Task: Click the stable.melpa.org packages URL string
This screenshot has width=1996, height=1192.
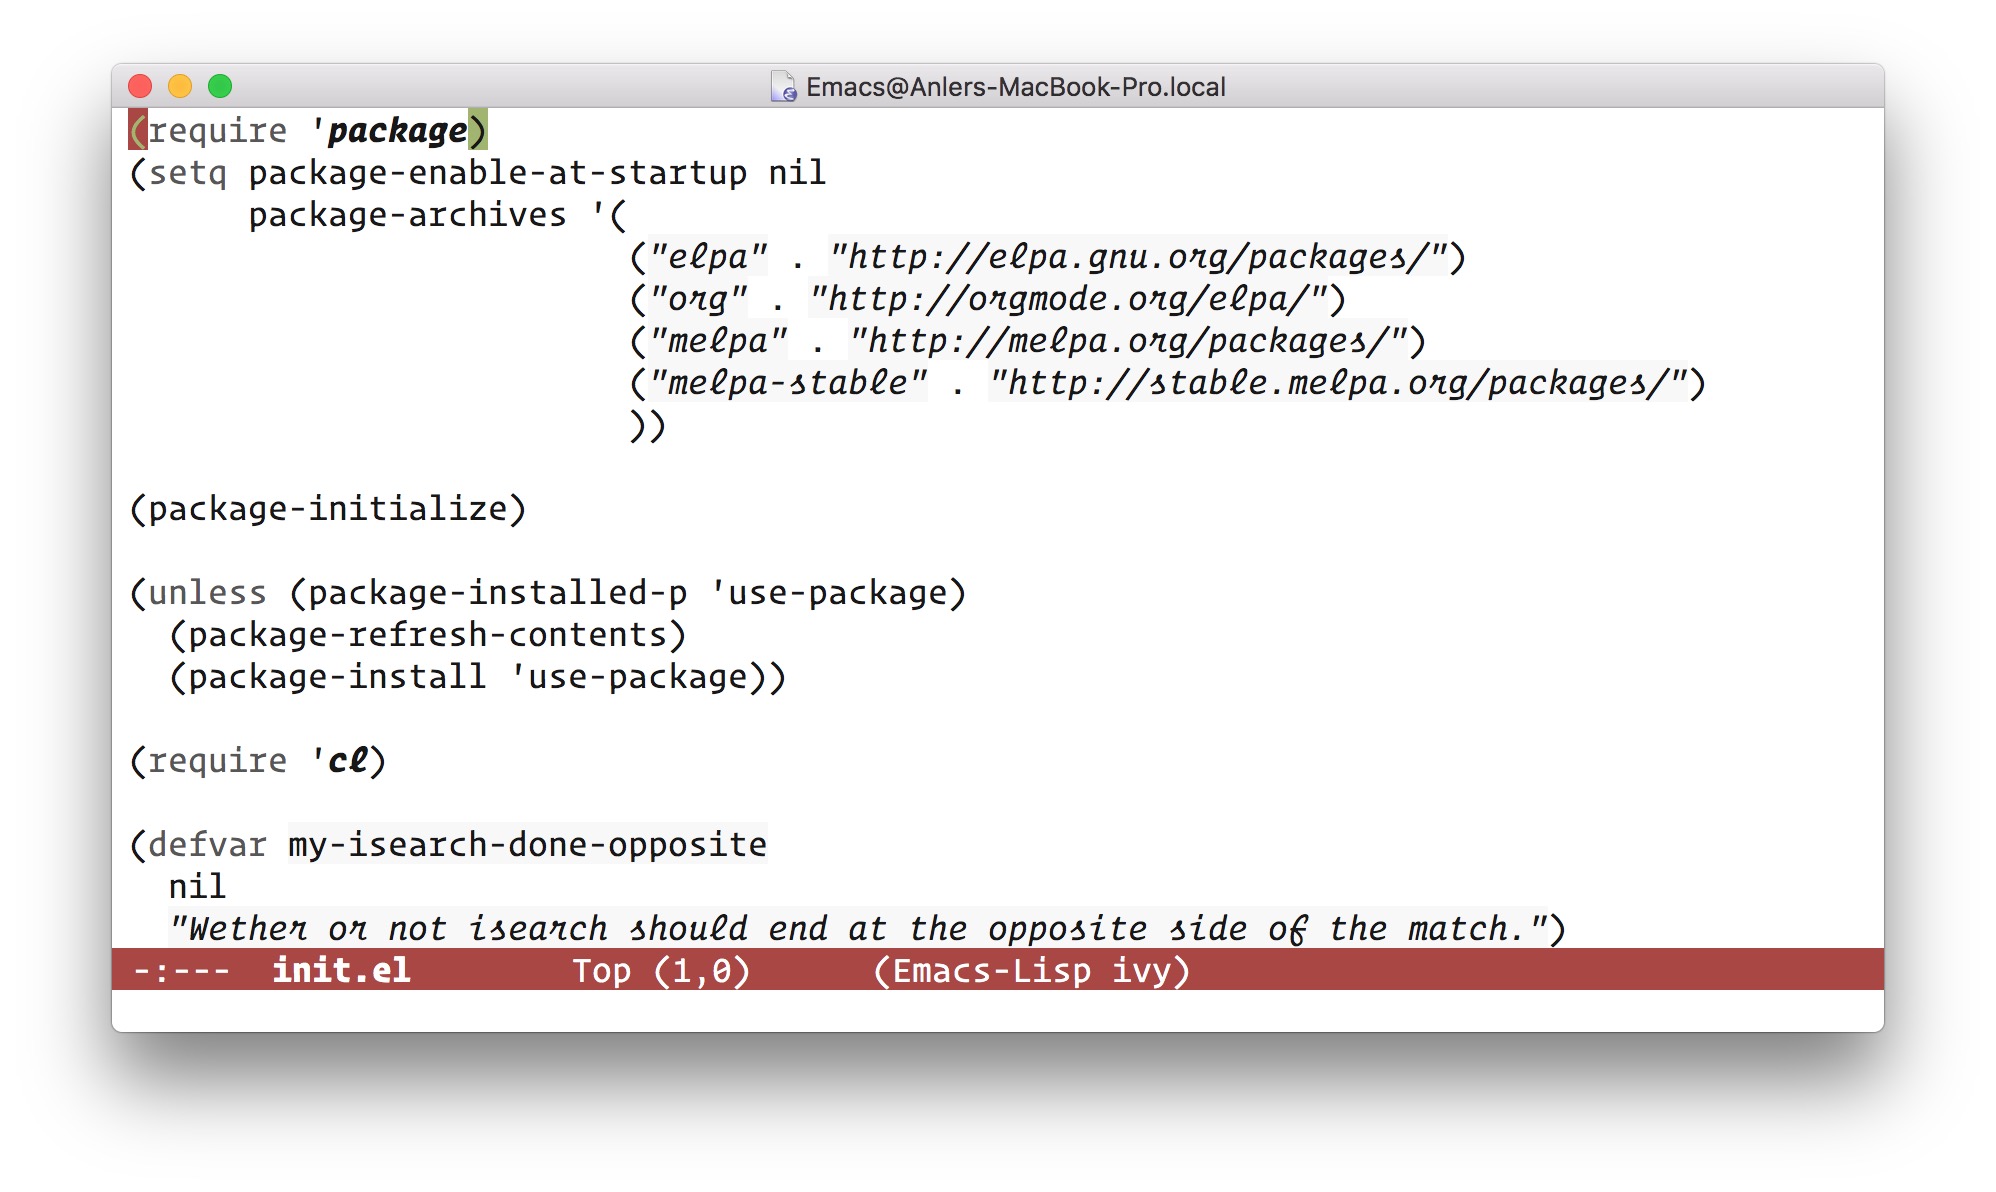Action: [1338, 383]
